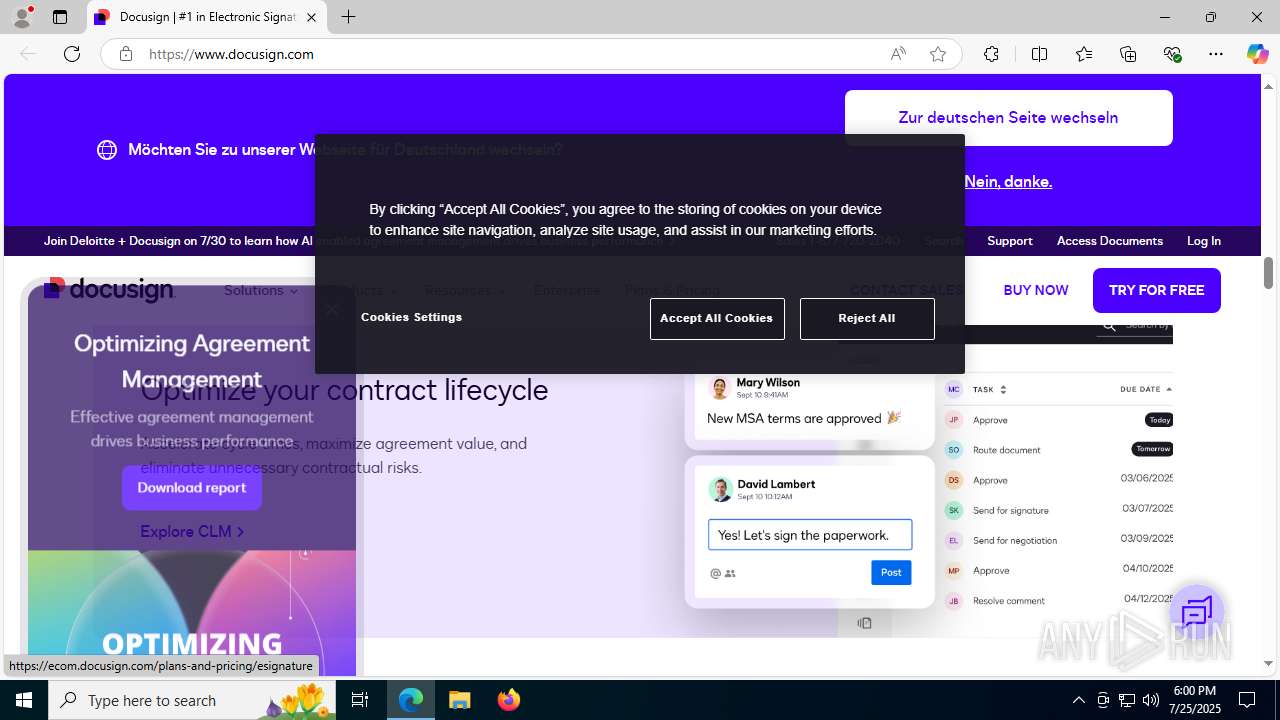Open the Windows Start menu
The height and width of the screenshot is (720, 1280).
tap(24, 700)
